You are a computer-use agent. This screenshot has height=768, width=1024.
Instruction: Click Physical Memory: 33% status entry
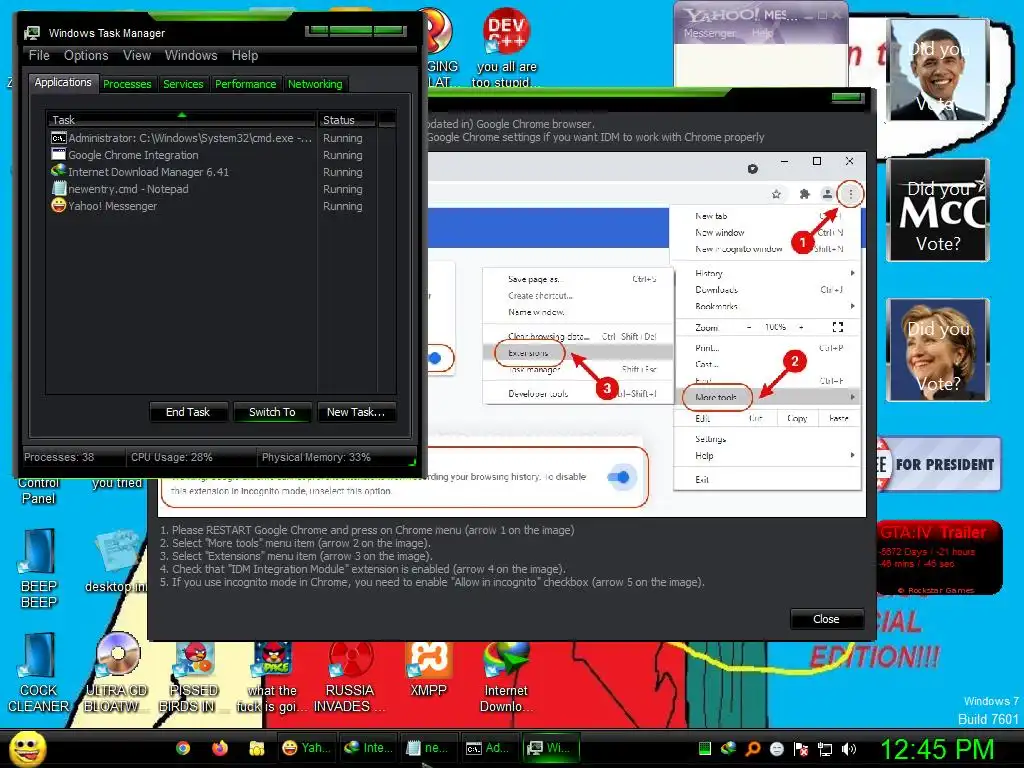click(316, 457)
